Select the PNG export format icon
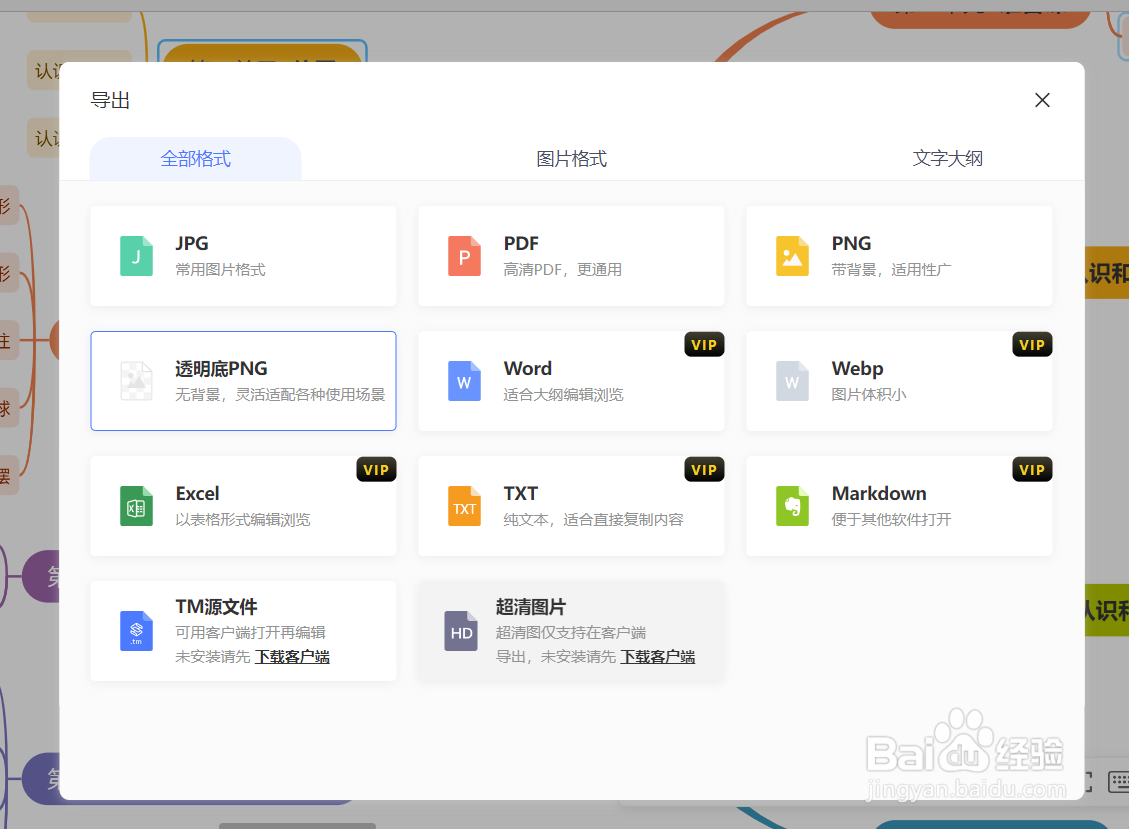 [x=792, y=256]
